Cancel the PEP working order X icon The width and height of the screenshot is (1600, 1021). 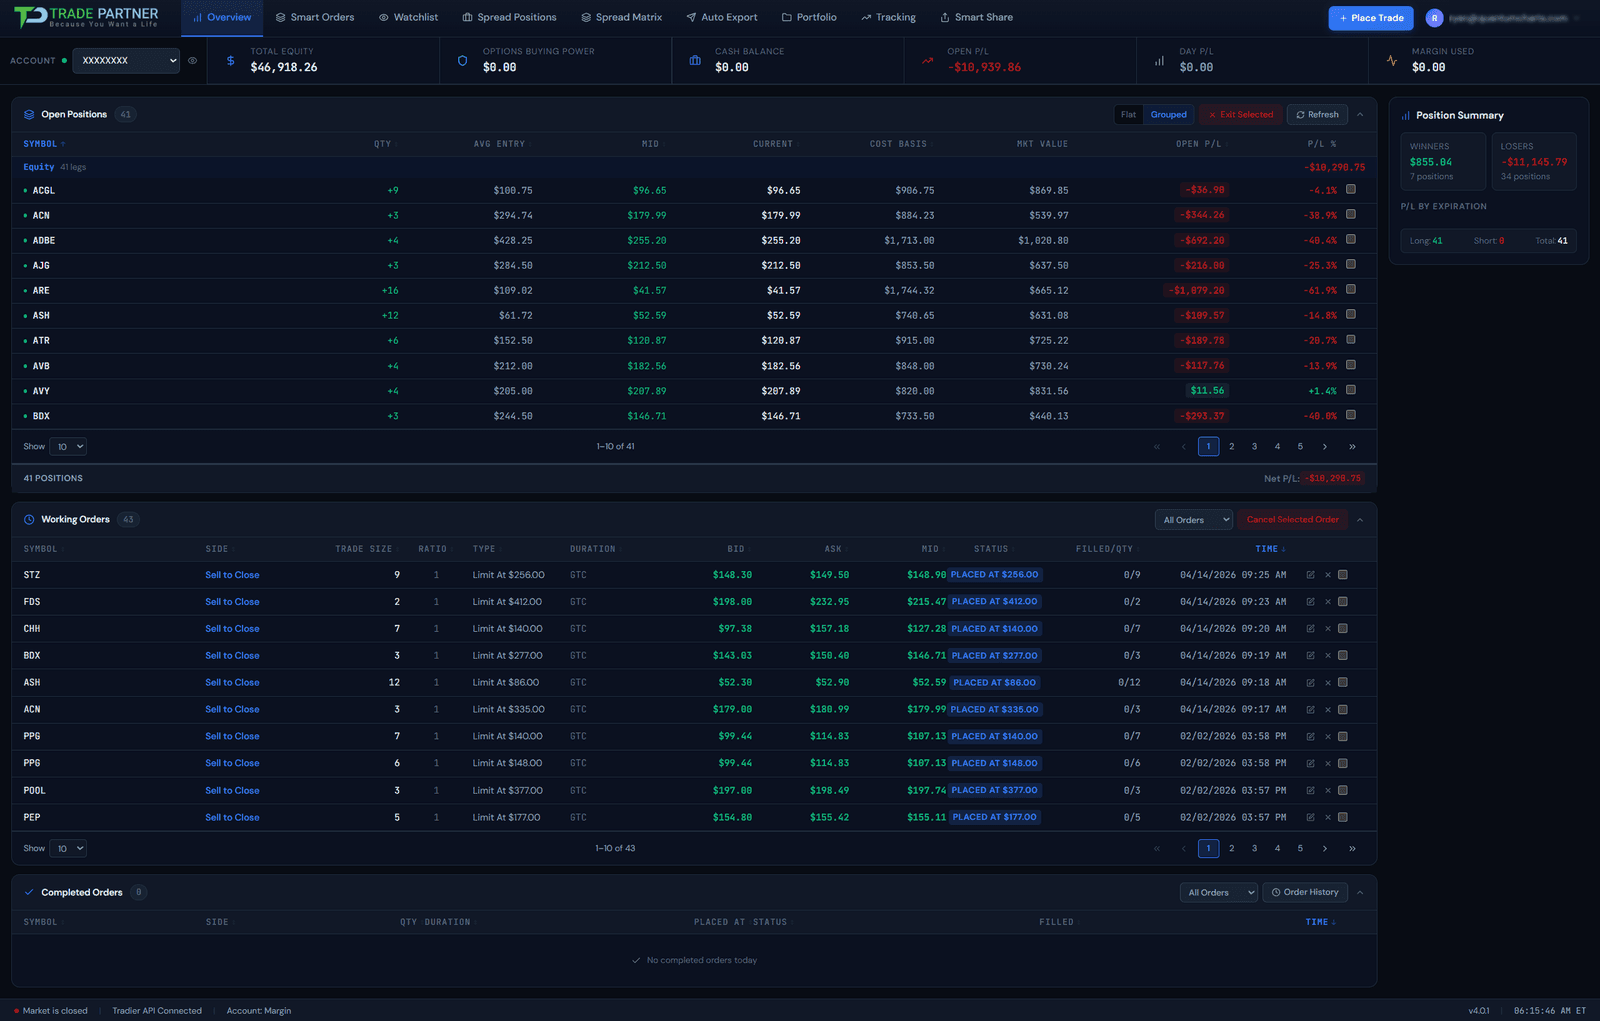1328,817
